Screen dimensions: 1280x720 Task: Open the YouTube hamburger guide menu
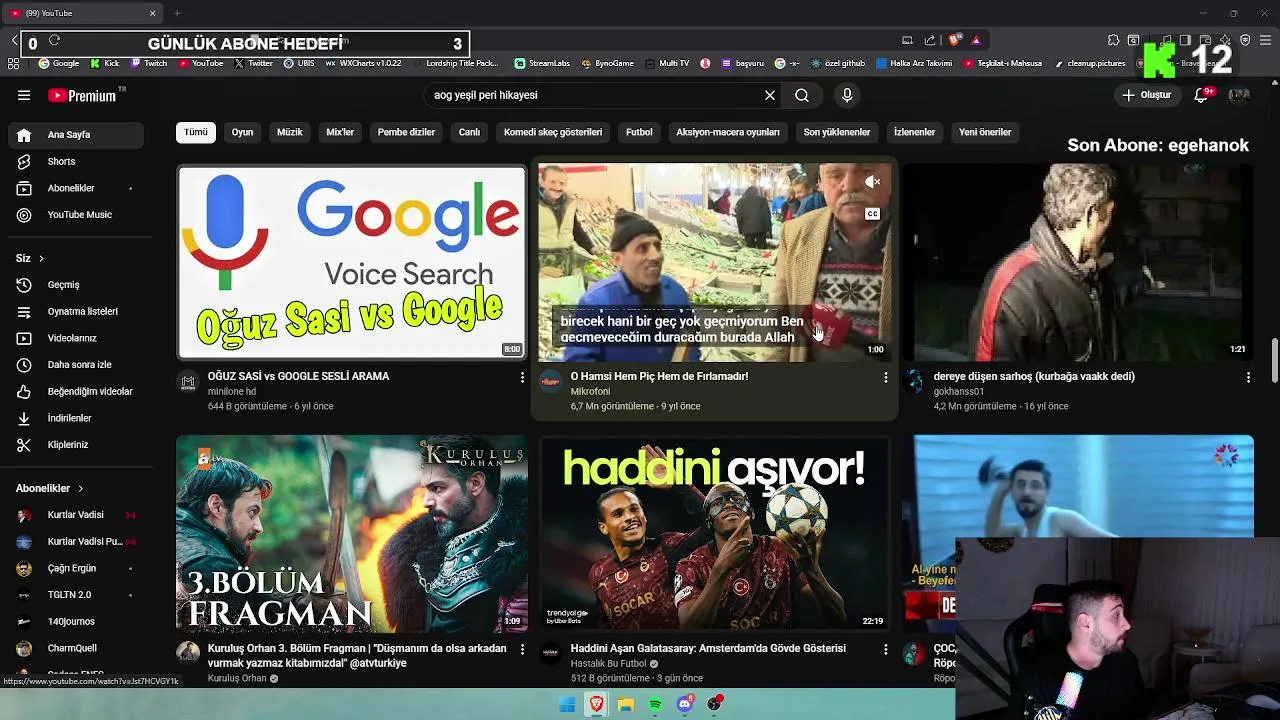(x=24, y=95)
